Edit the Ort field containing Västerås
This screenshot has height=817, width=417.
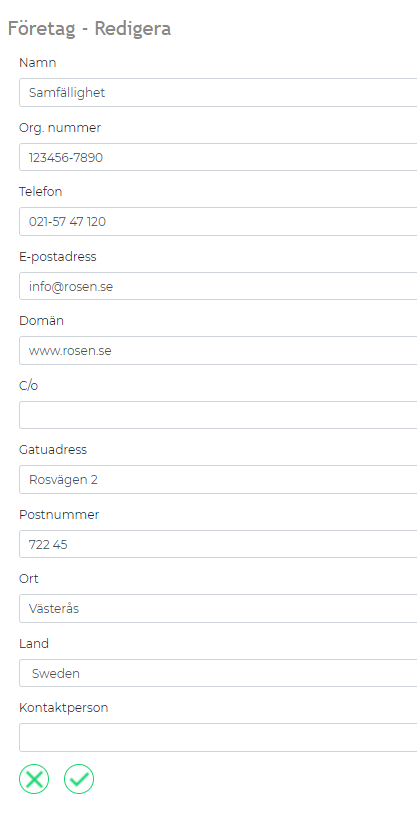tap(218, 609)
